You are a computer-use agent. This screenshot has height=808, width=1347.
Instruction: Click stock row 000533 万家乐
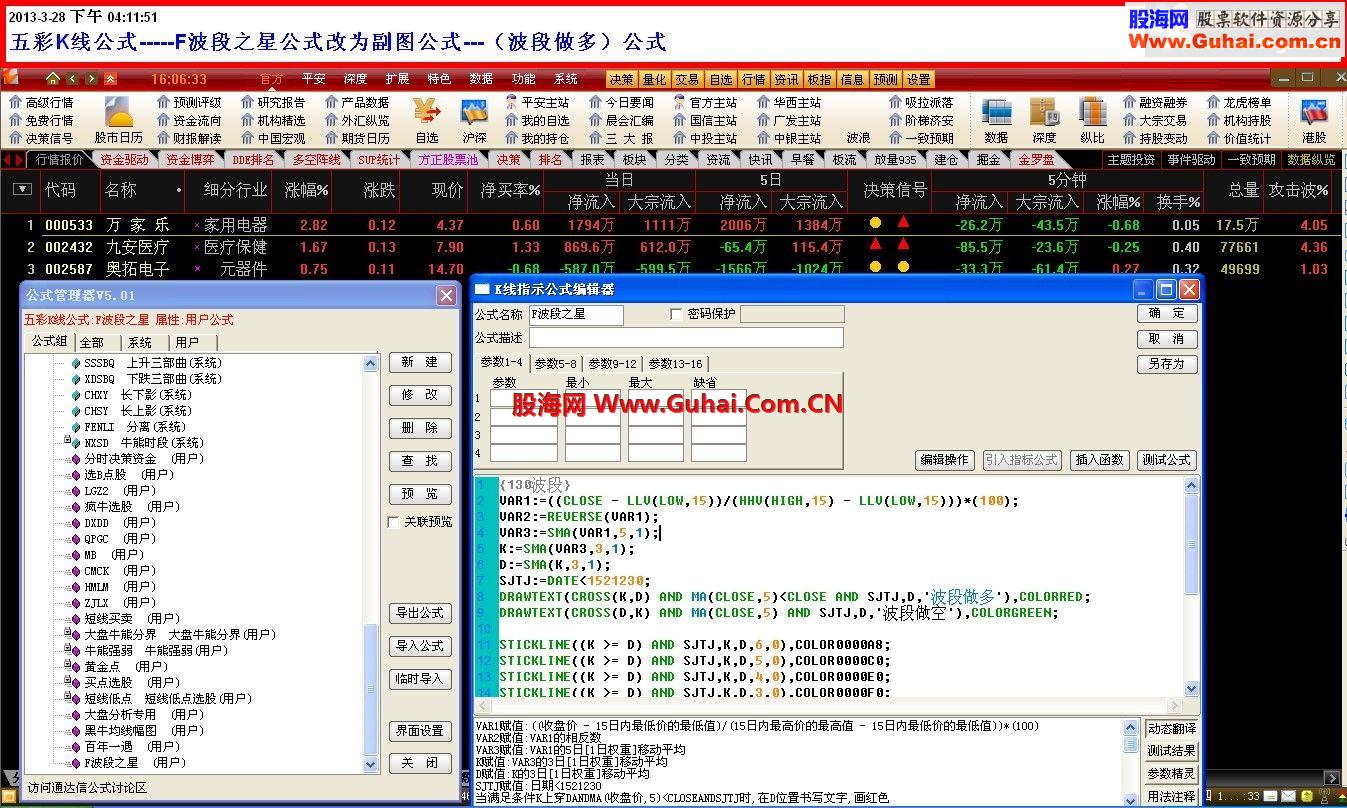pyautogui.click(x=673, y=225)
